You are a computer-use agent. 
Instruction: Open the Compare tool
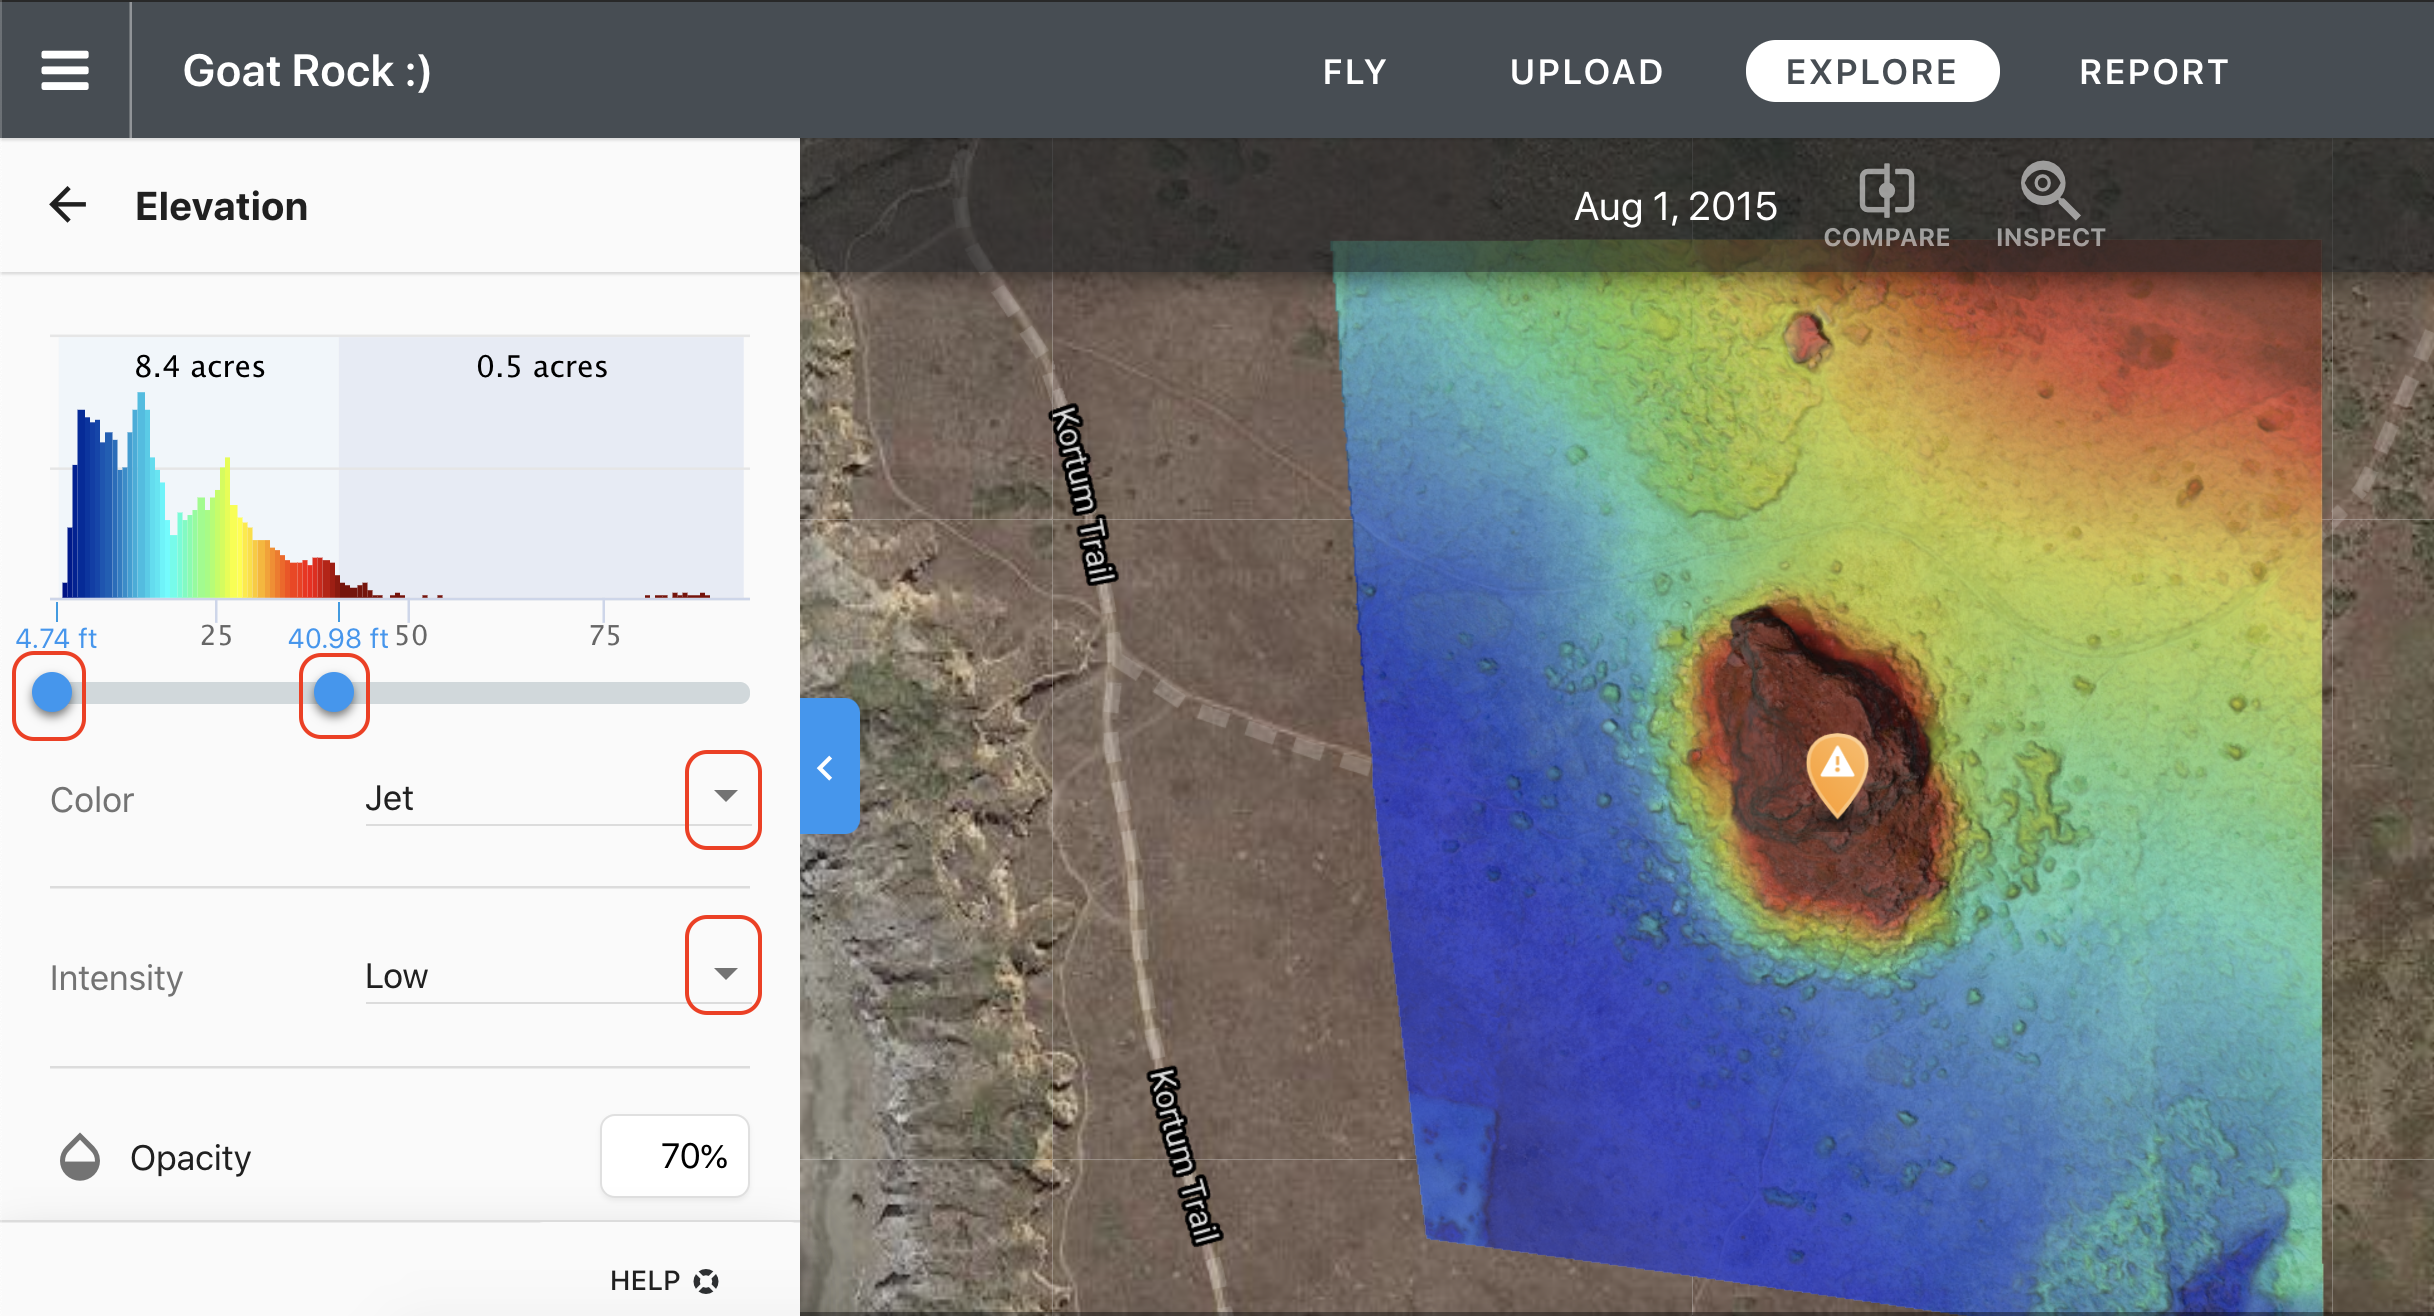pos(1887,207)
